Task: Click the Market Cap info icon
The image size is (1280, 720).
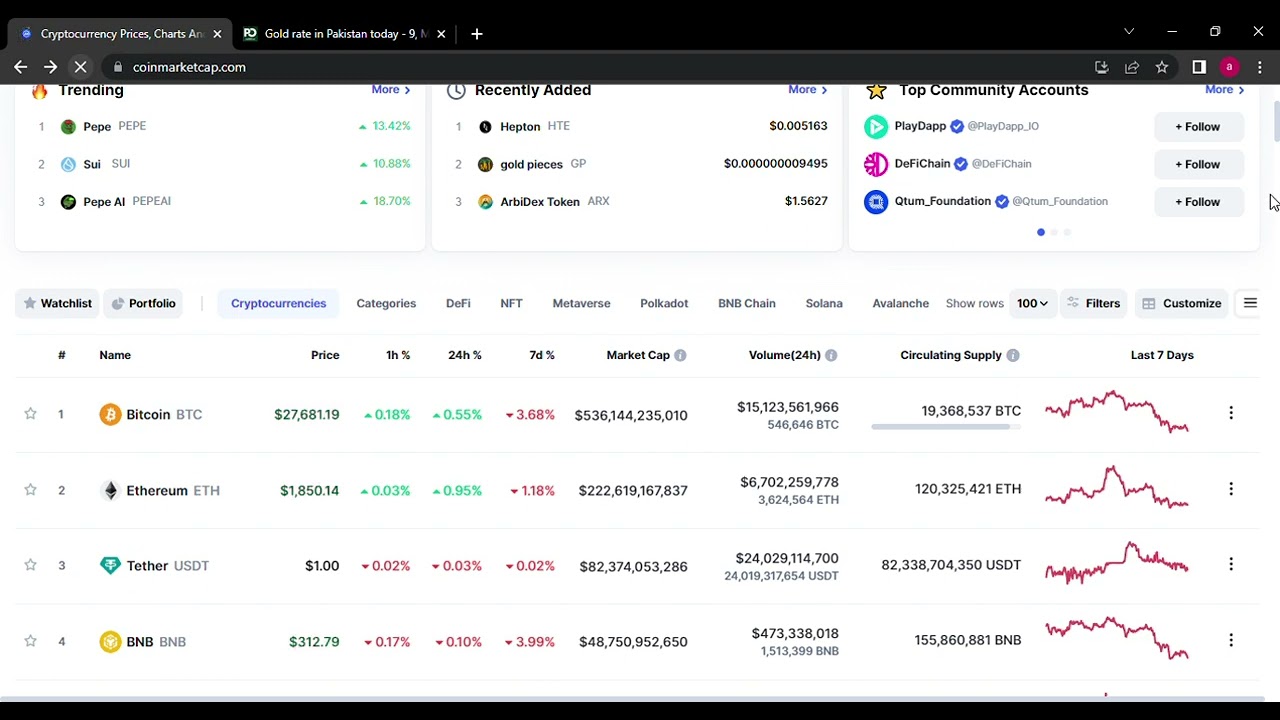Action: point(680,355)
